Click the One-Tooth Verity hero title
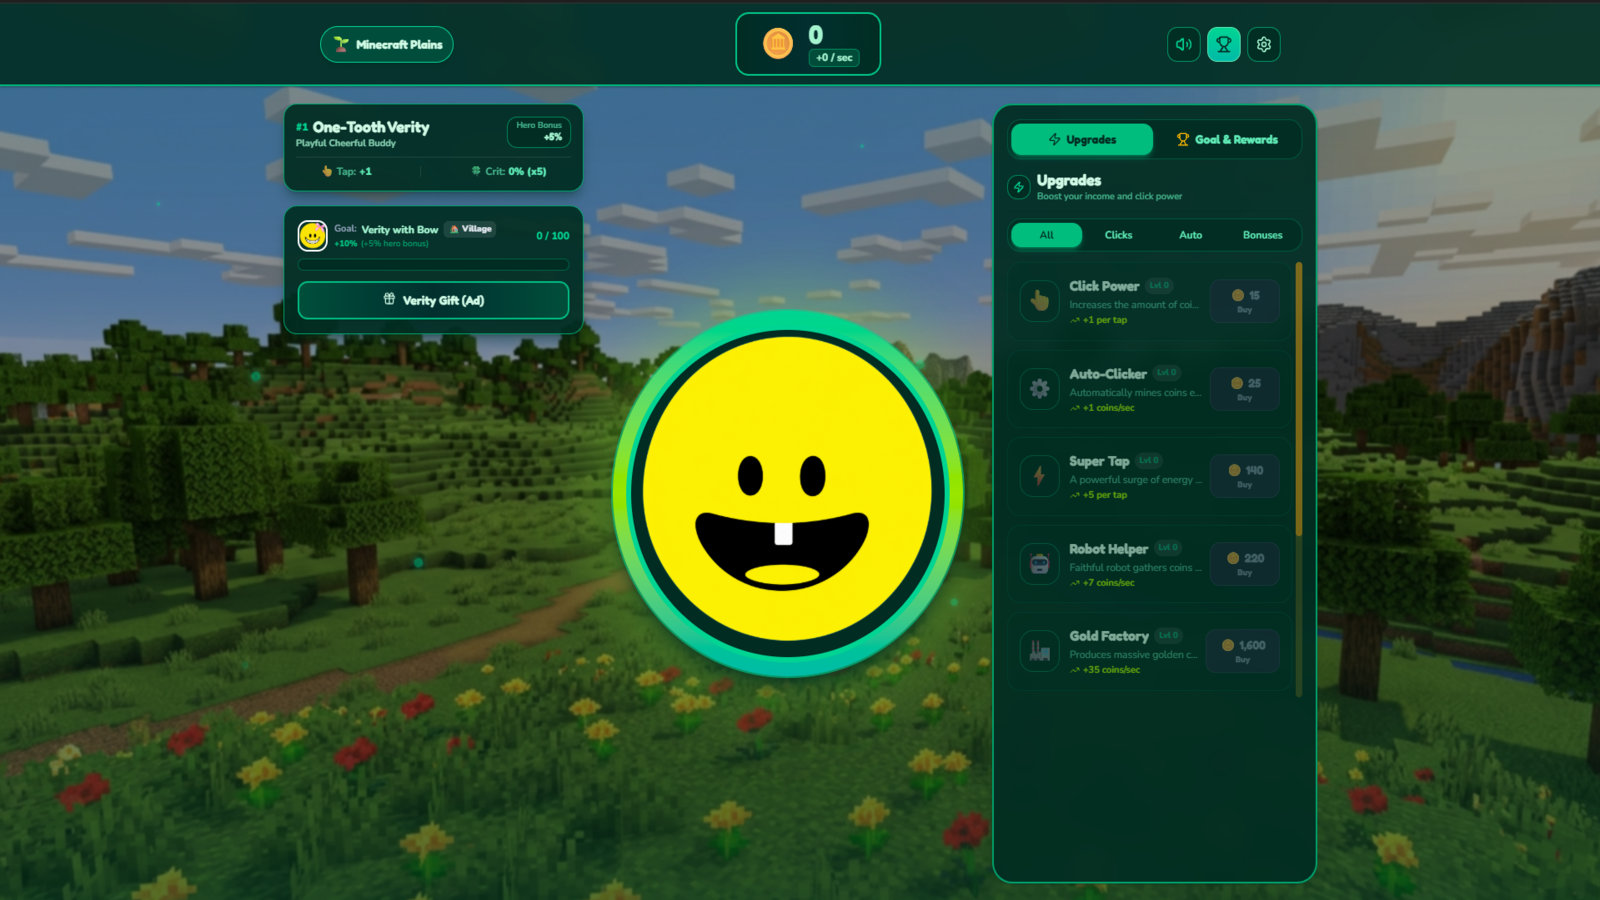The width and height of the screenshot is (1600, 900). (371, 127)
